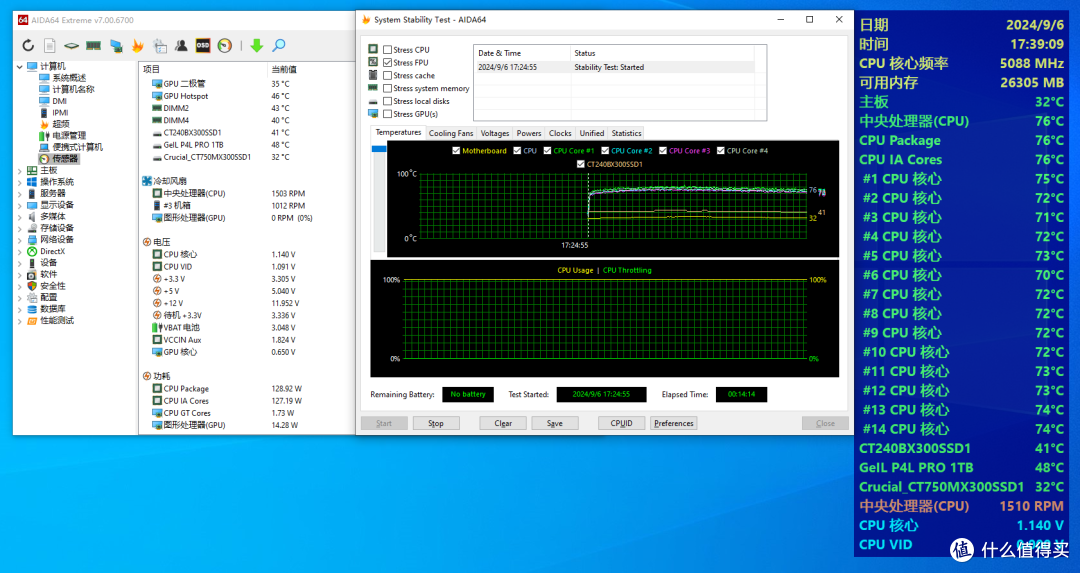Image resolution: width=1080 pixels, height=573 pixels.
Task: Click the monitor diagnostics icon in toolbar
Action: [116, 45]
